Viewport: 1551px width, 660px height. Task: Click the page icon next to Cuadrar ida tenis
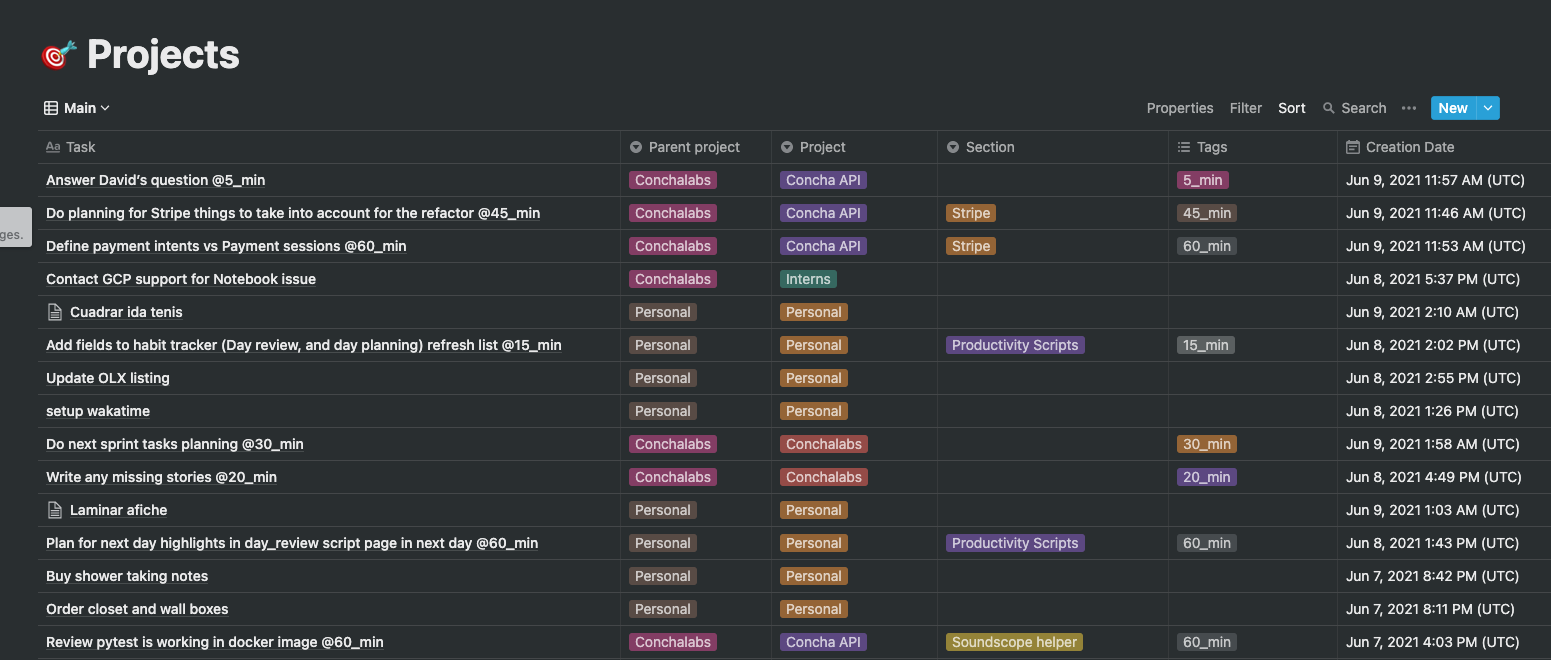click(55, 312)
